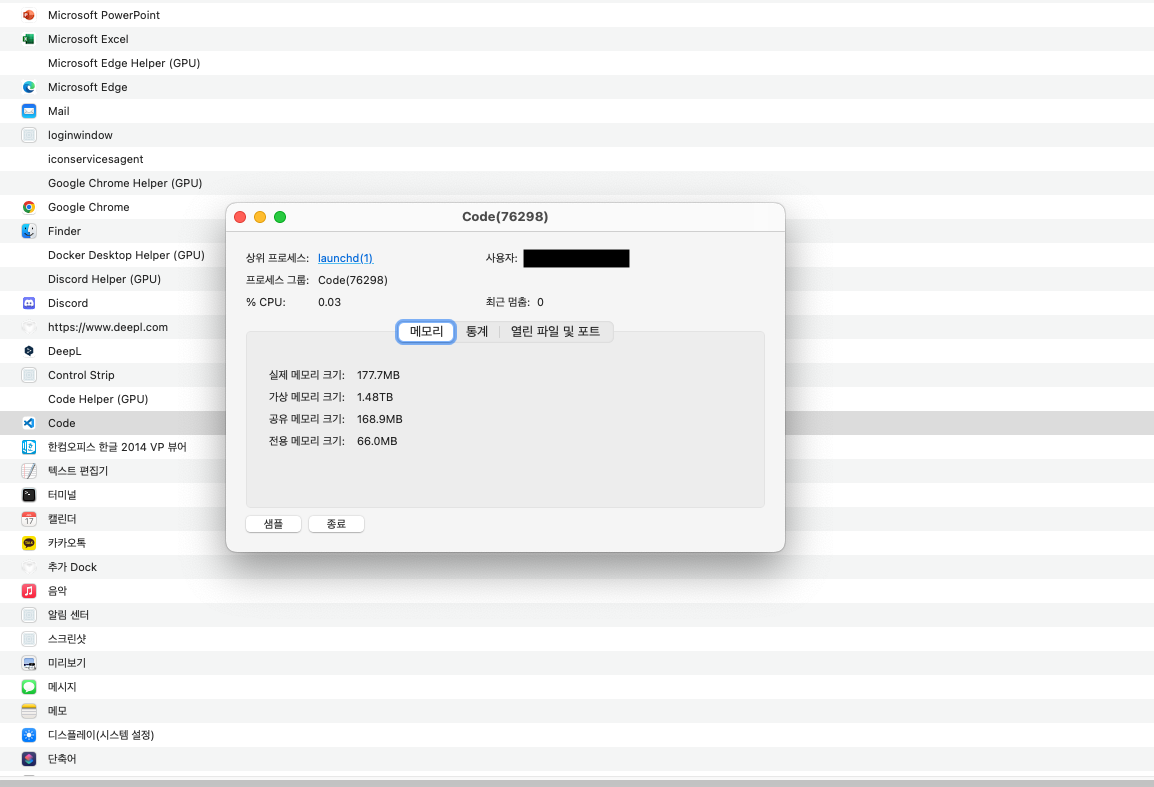The image size is (1154, 787).
Task: Click the Microsoft Edge icon
Action: tap(29, 87)
